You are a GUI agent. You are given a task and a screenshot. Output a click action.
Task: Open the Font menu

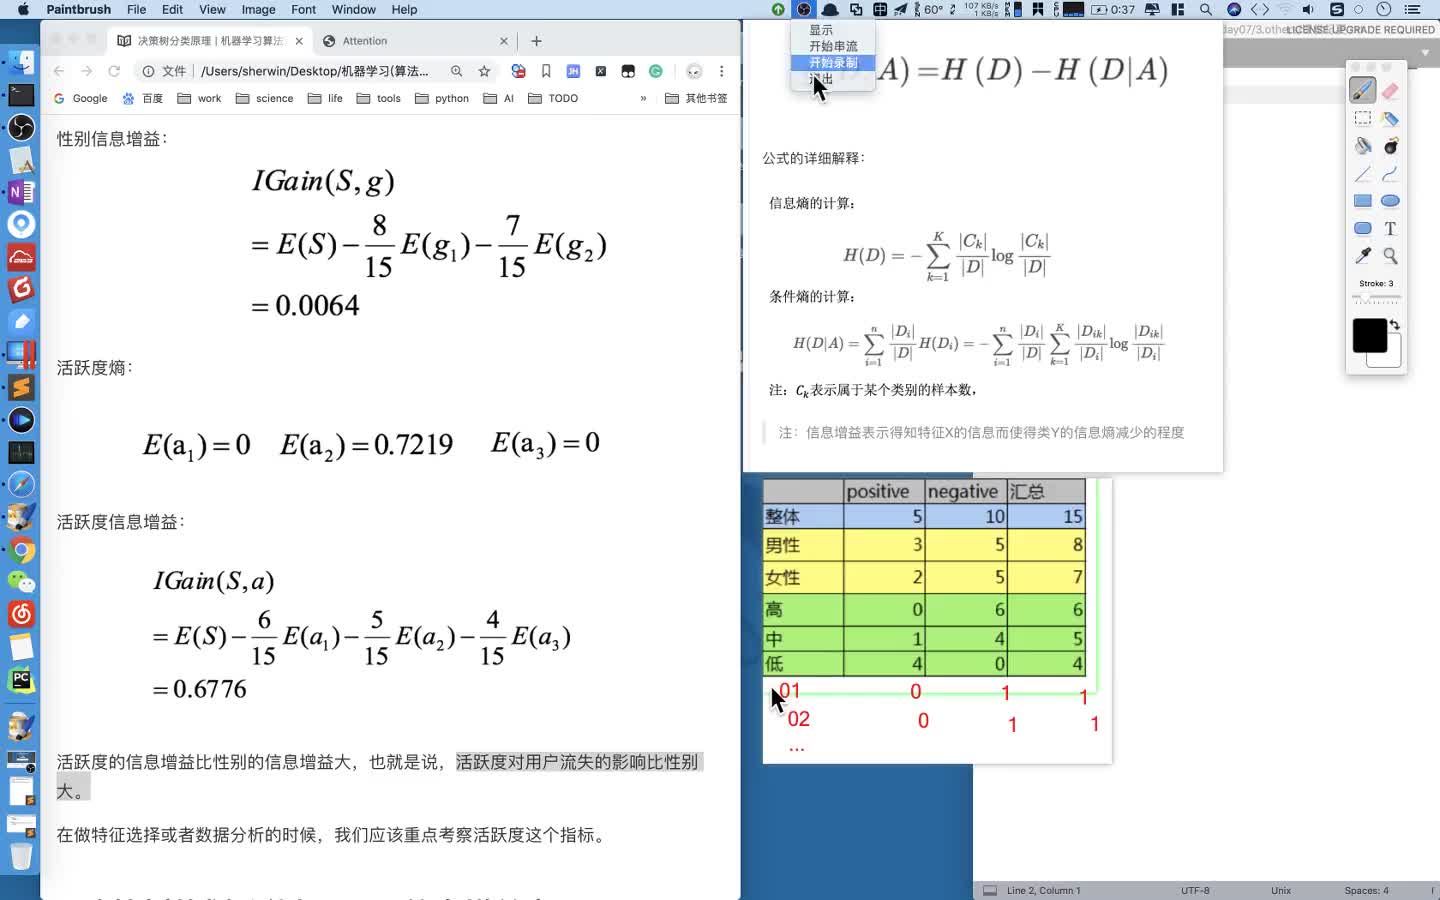[x=303, y=9]
